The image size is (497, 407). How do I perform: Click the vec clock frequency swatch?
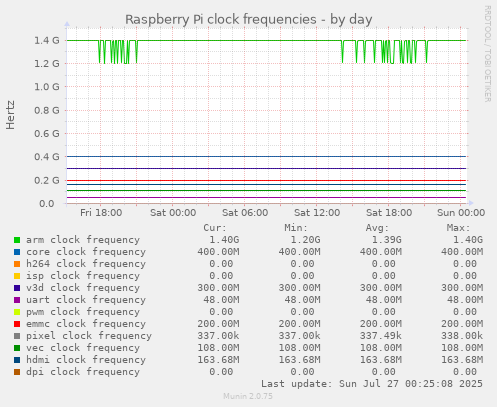(x=17, y=348)
